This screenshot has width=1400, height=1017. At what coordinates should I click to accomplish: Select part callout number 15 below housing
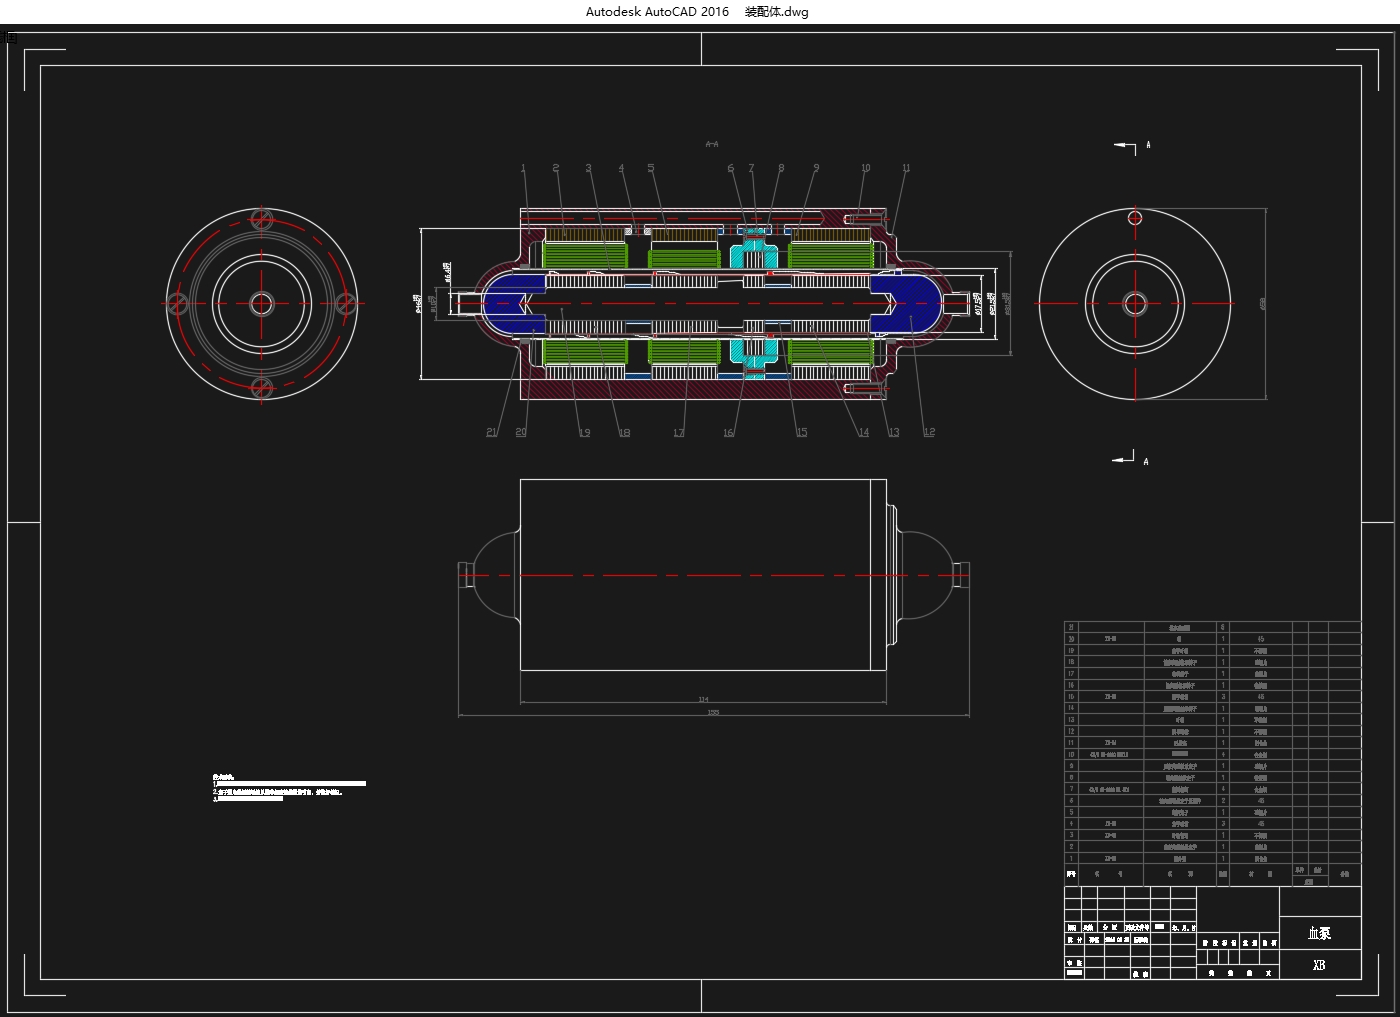click(802, 432)
